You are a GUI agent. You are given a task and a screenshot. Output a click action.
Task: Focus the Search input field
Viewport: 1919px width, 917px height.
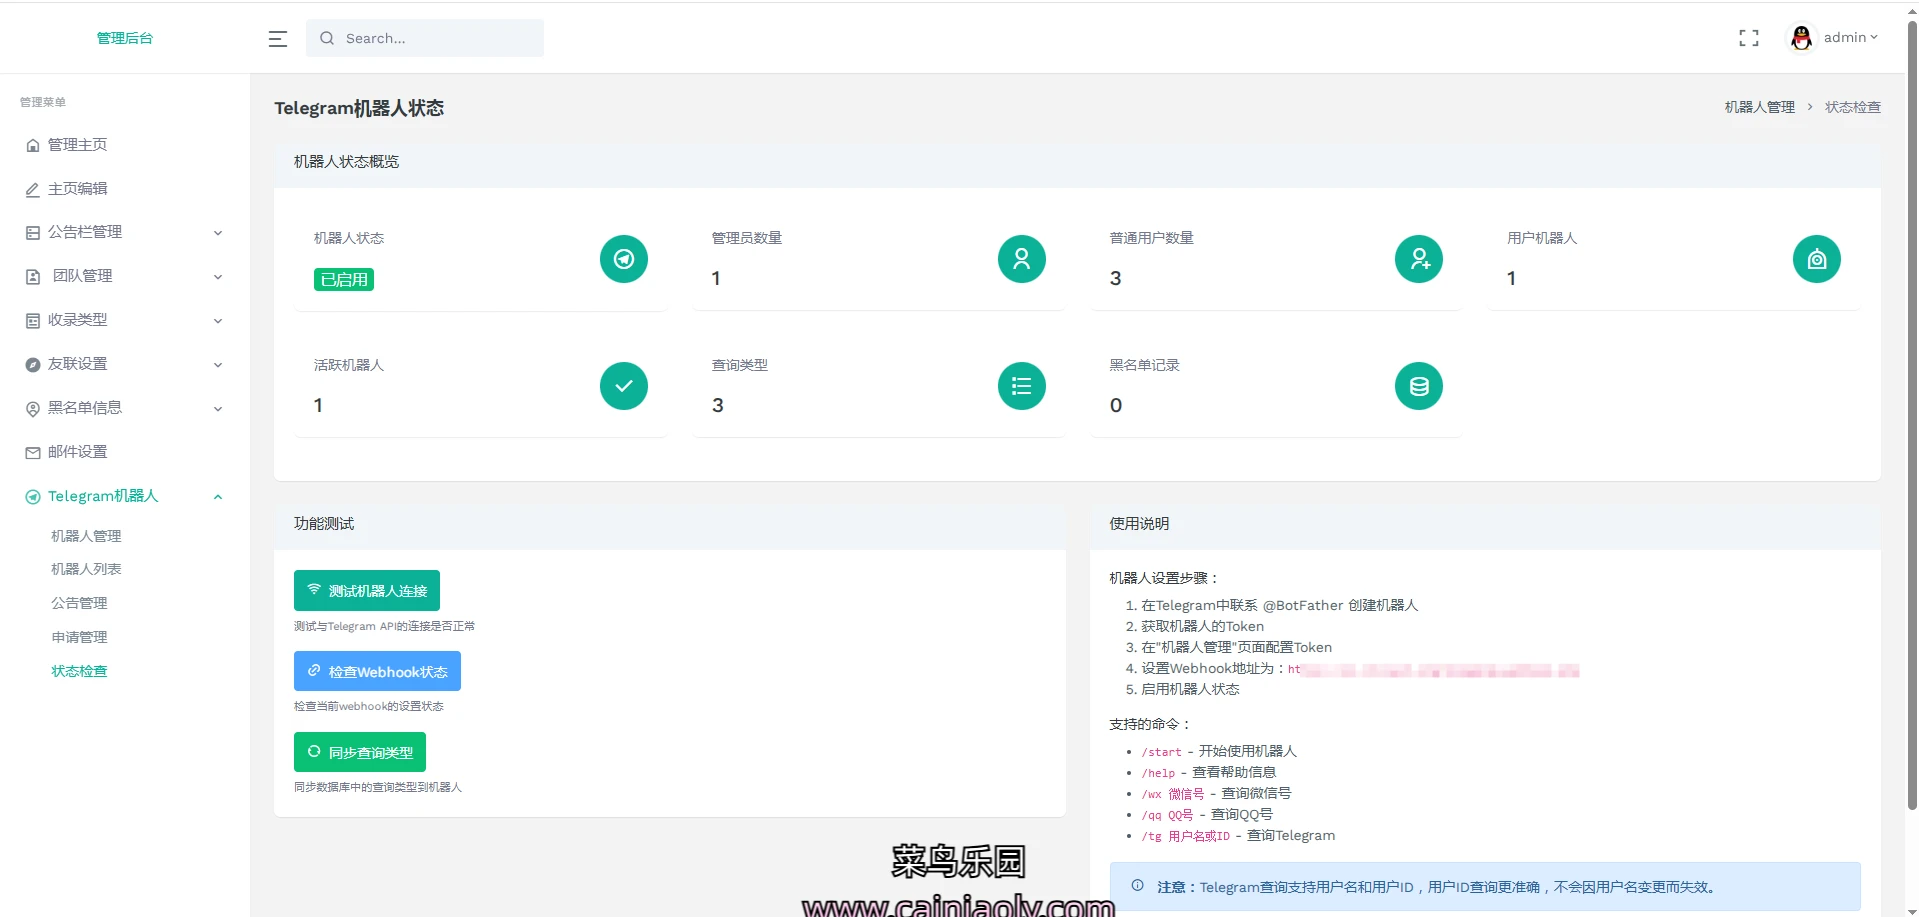click(425, 38)
